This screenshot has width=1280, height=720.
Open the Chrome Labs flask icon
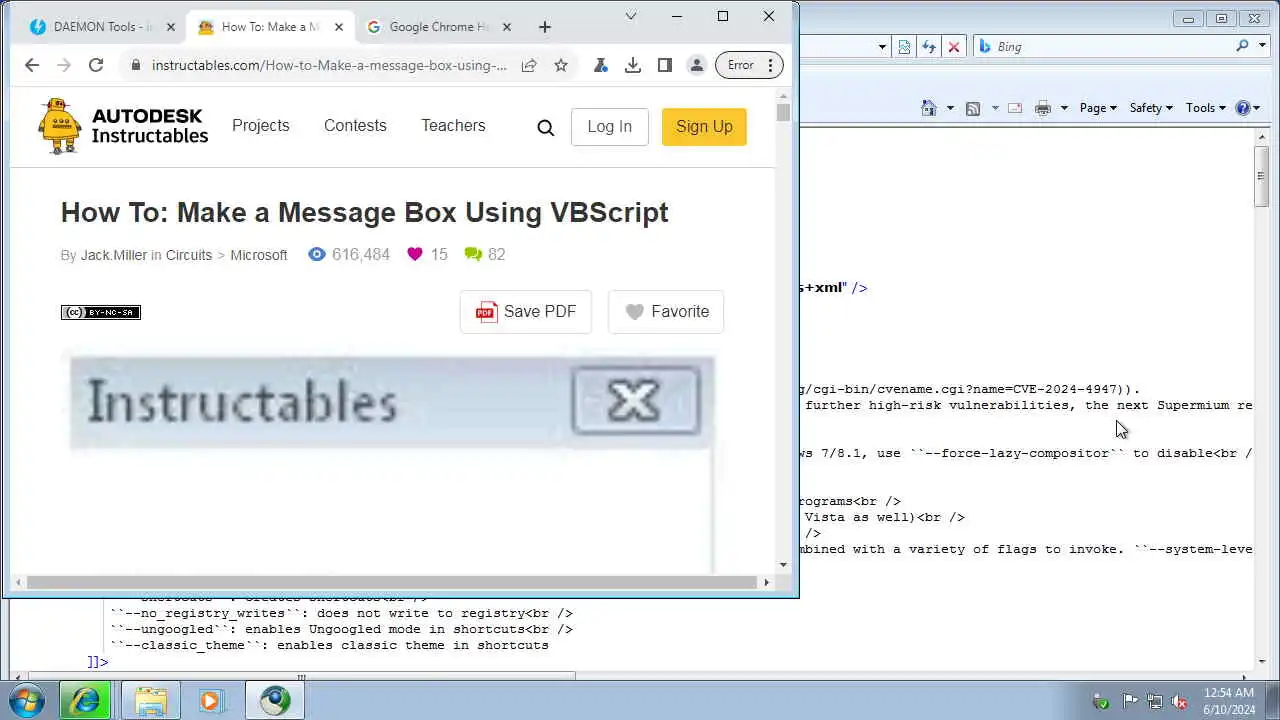pos(601,65)
